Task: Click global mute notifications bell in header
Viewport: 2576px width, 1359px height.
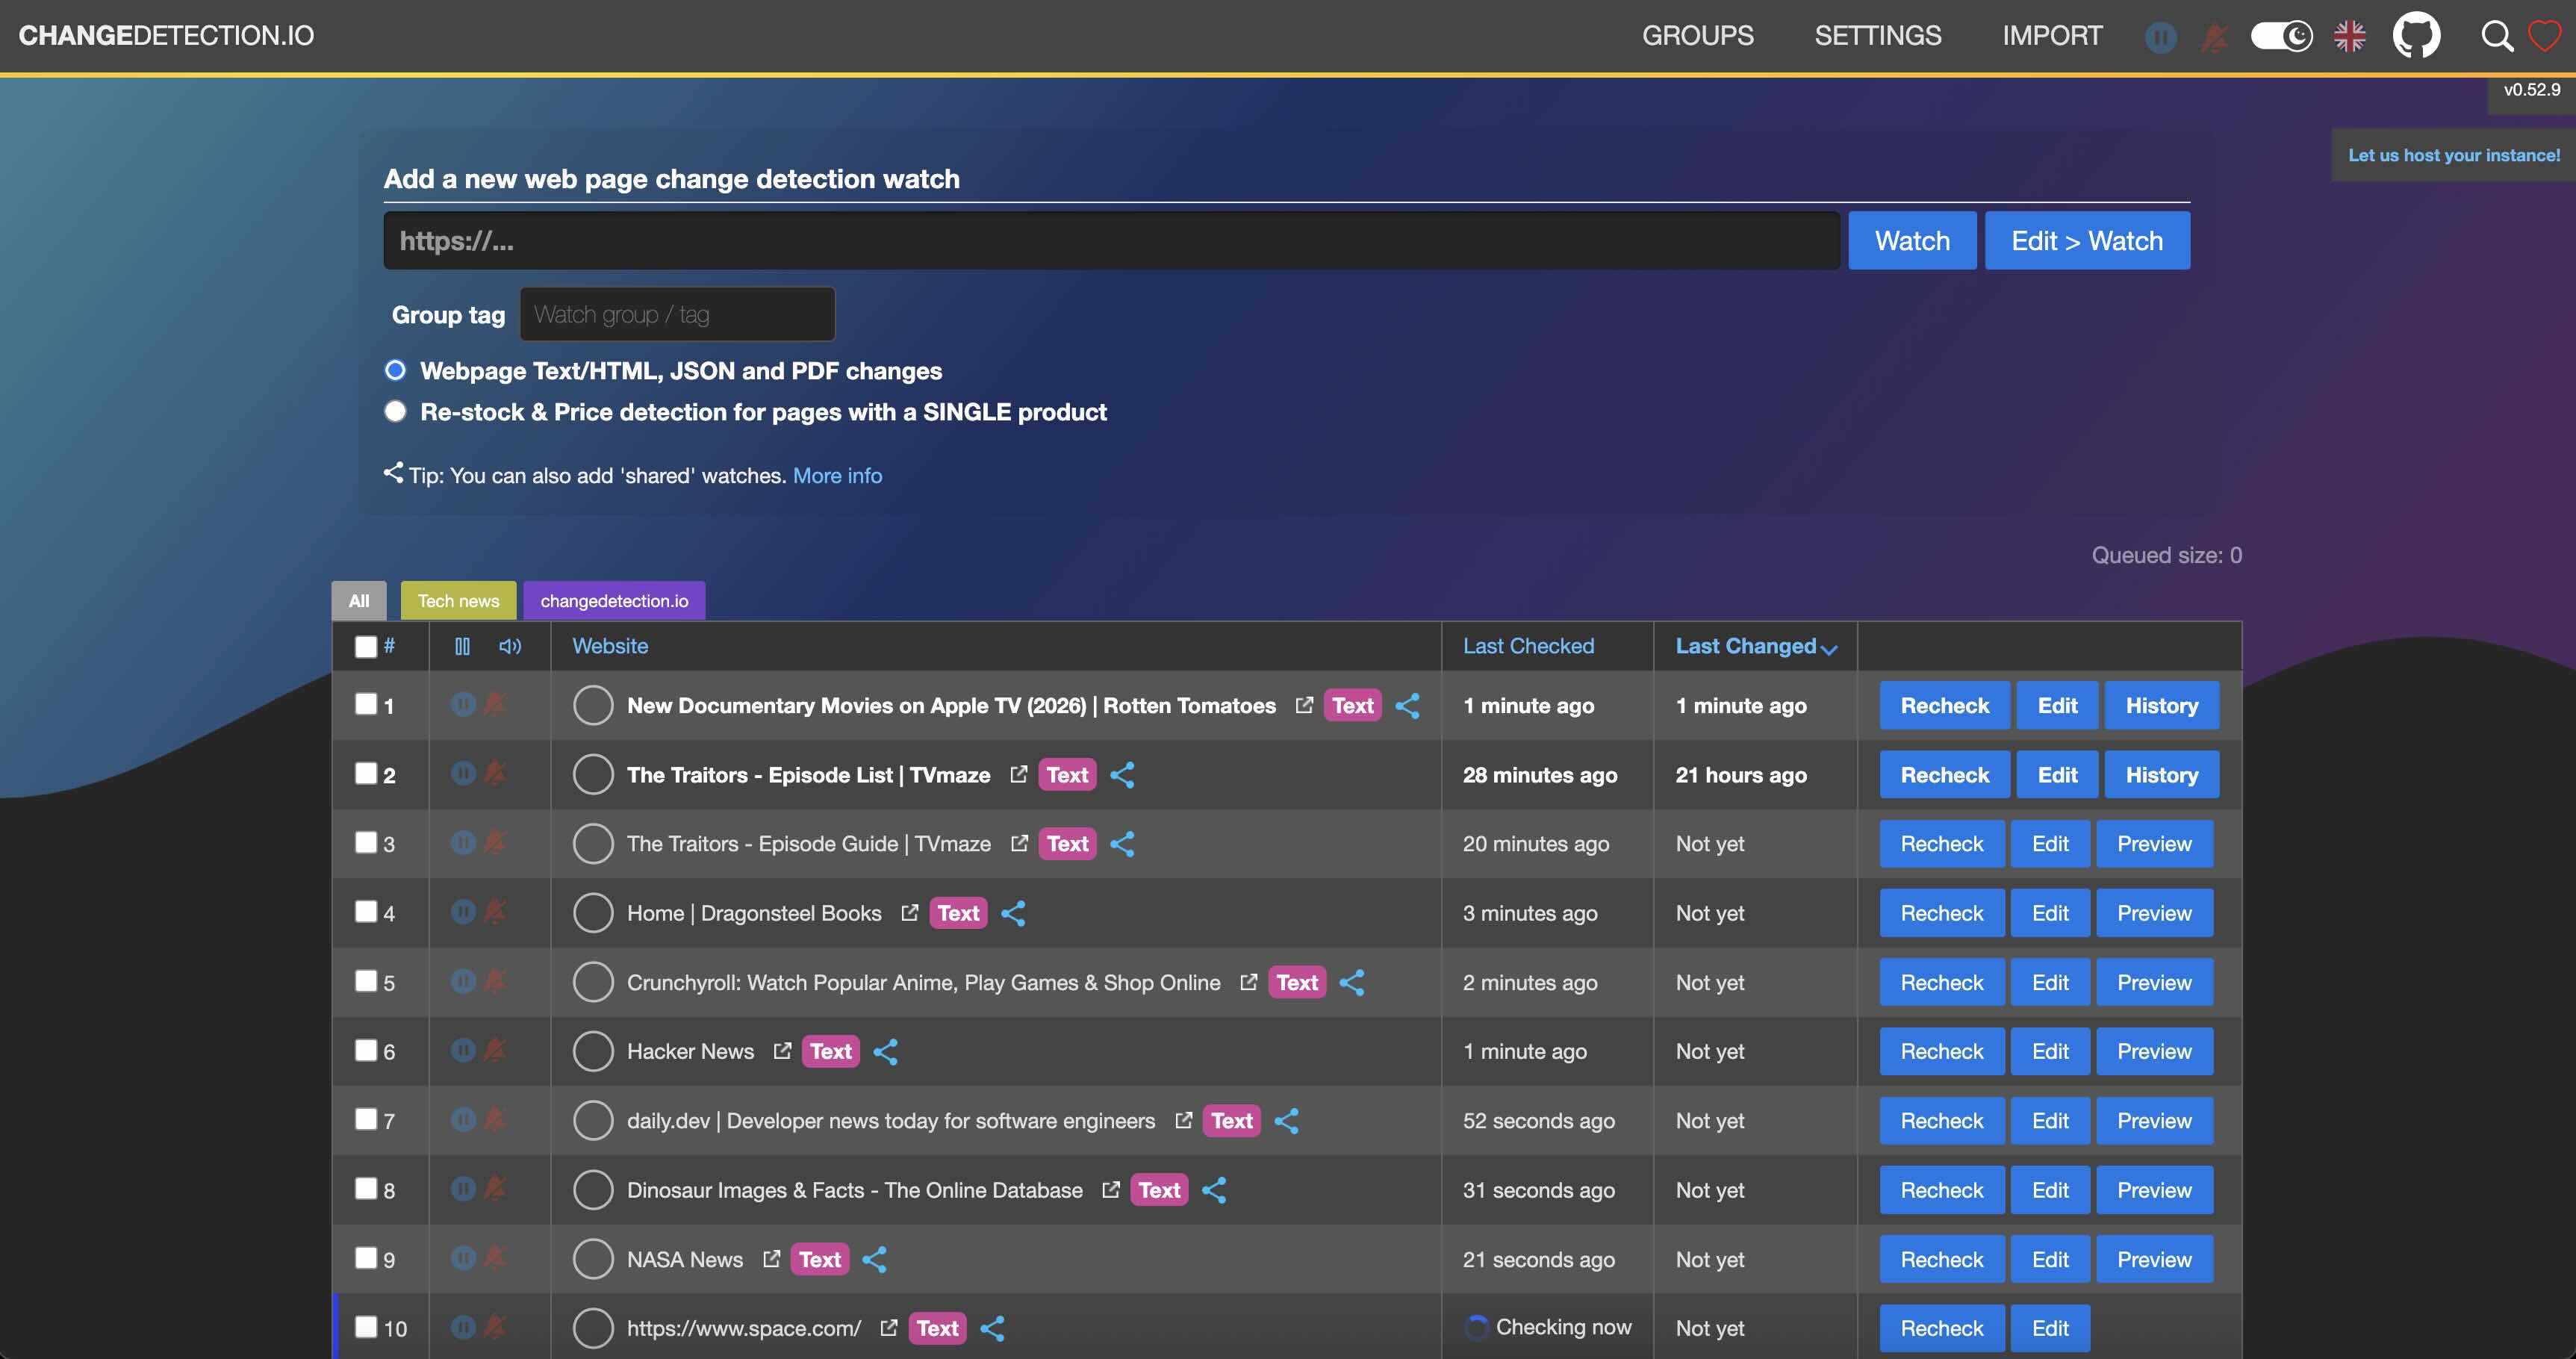Action: (x=2214, y=38)
